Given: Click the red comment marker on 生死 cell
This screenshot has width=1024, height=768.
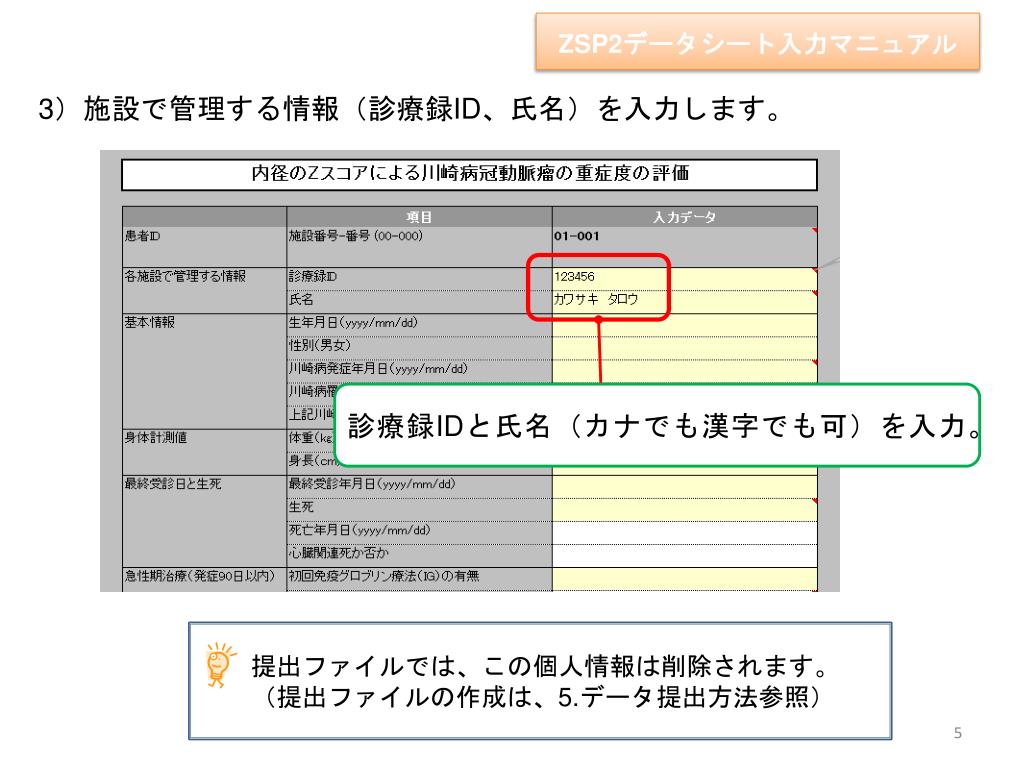Looking at the screenshot, I should point(814,502).
